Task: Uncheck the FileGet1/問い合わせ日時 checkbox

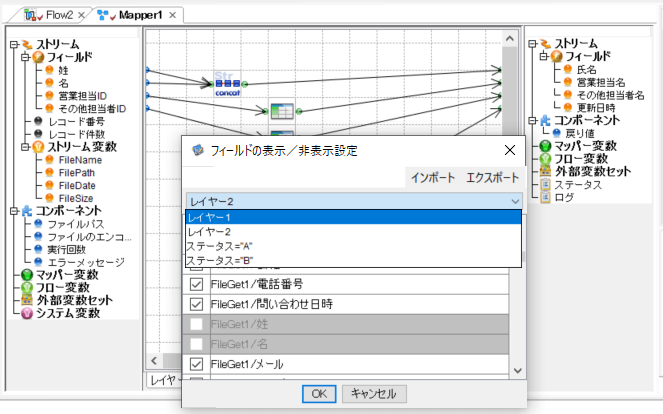Action: tap(197, 304)
